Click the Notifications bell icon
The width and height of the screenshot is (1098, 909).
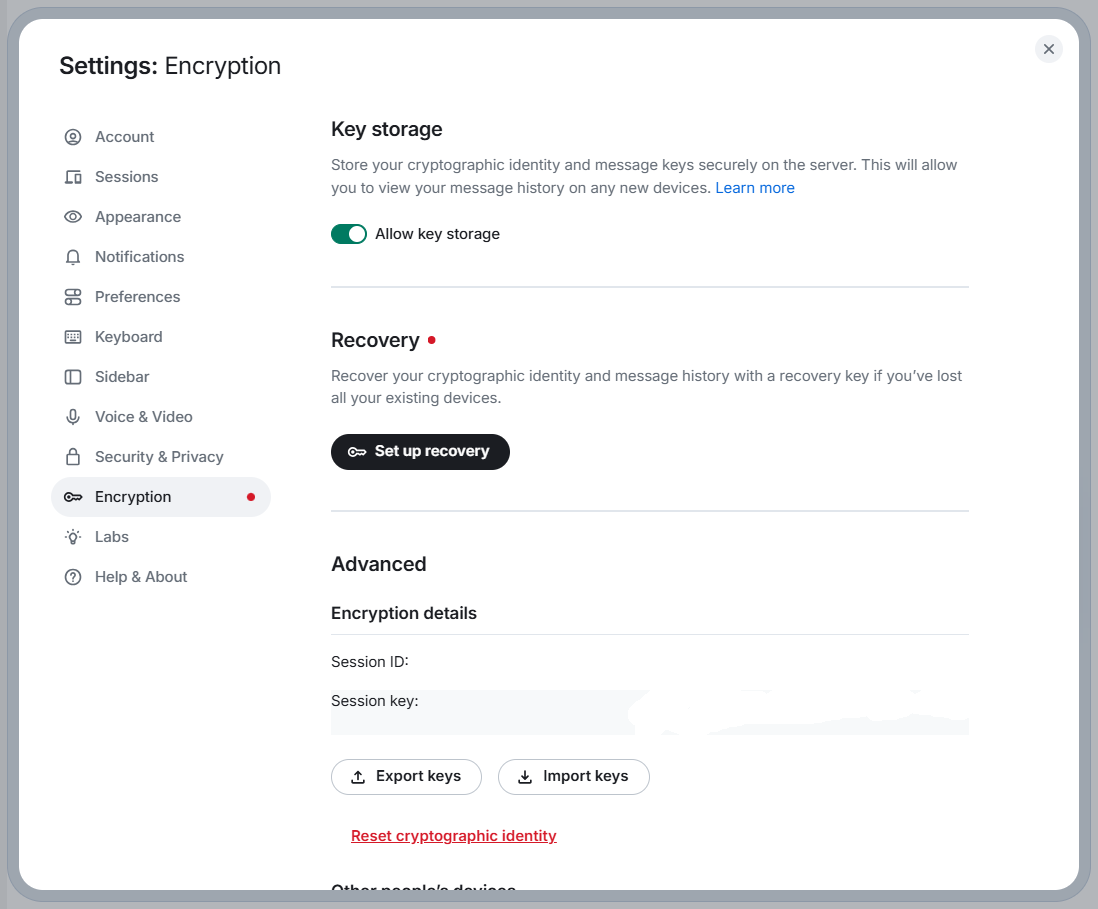click(73, 257)
